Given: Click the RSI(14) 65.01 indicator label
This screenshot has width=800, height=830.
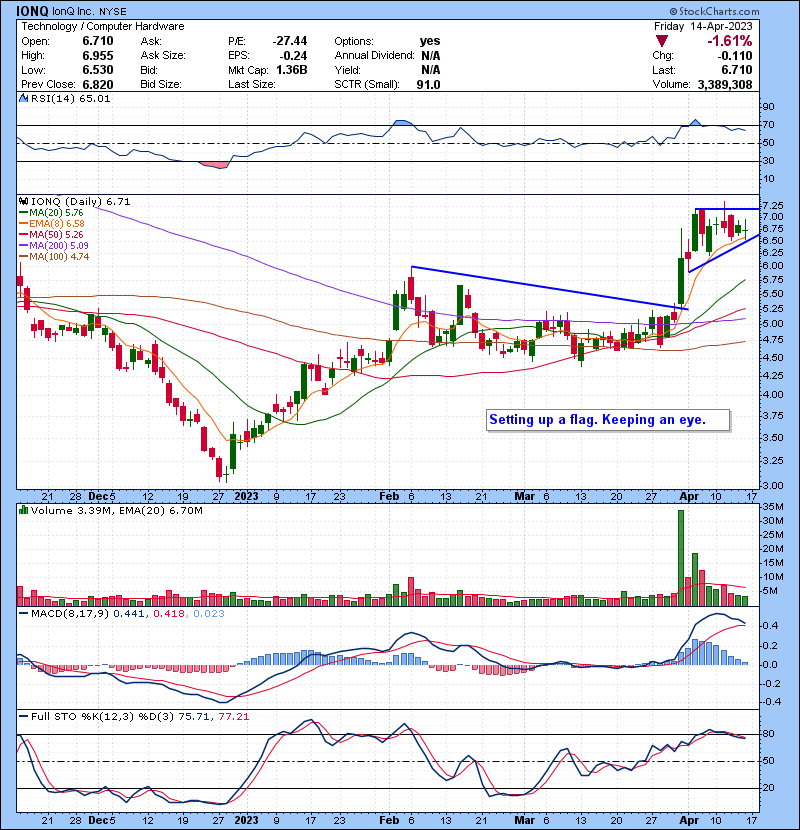Looking at the screenshot, I should [x=70, y=98].
